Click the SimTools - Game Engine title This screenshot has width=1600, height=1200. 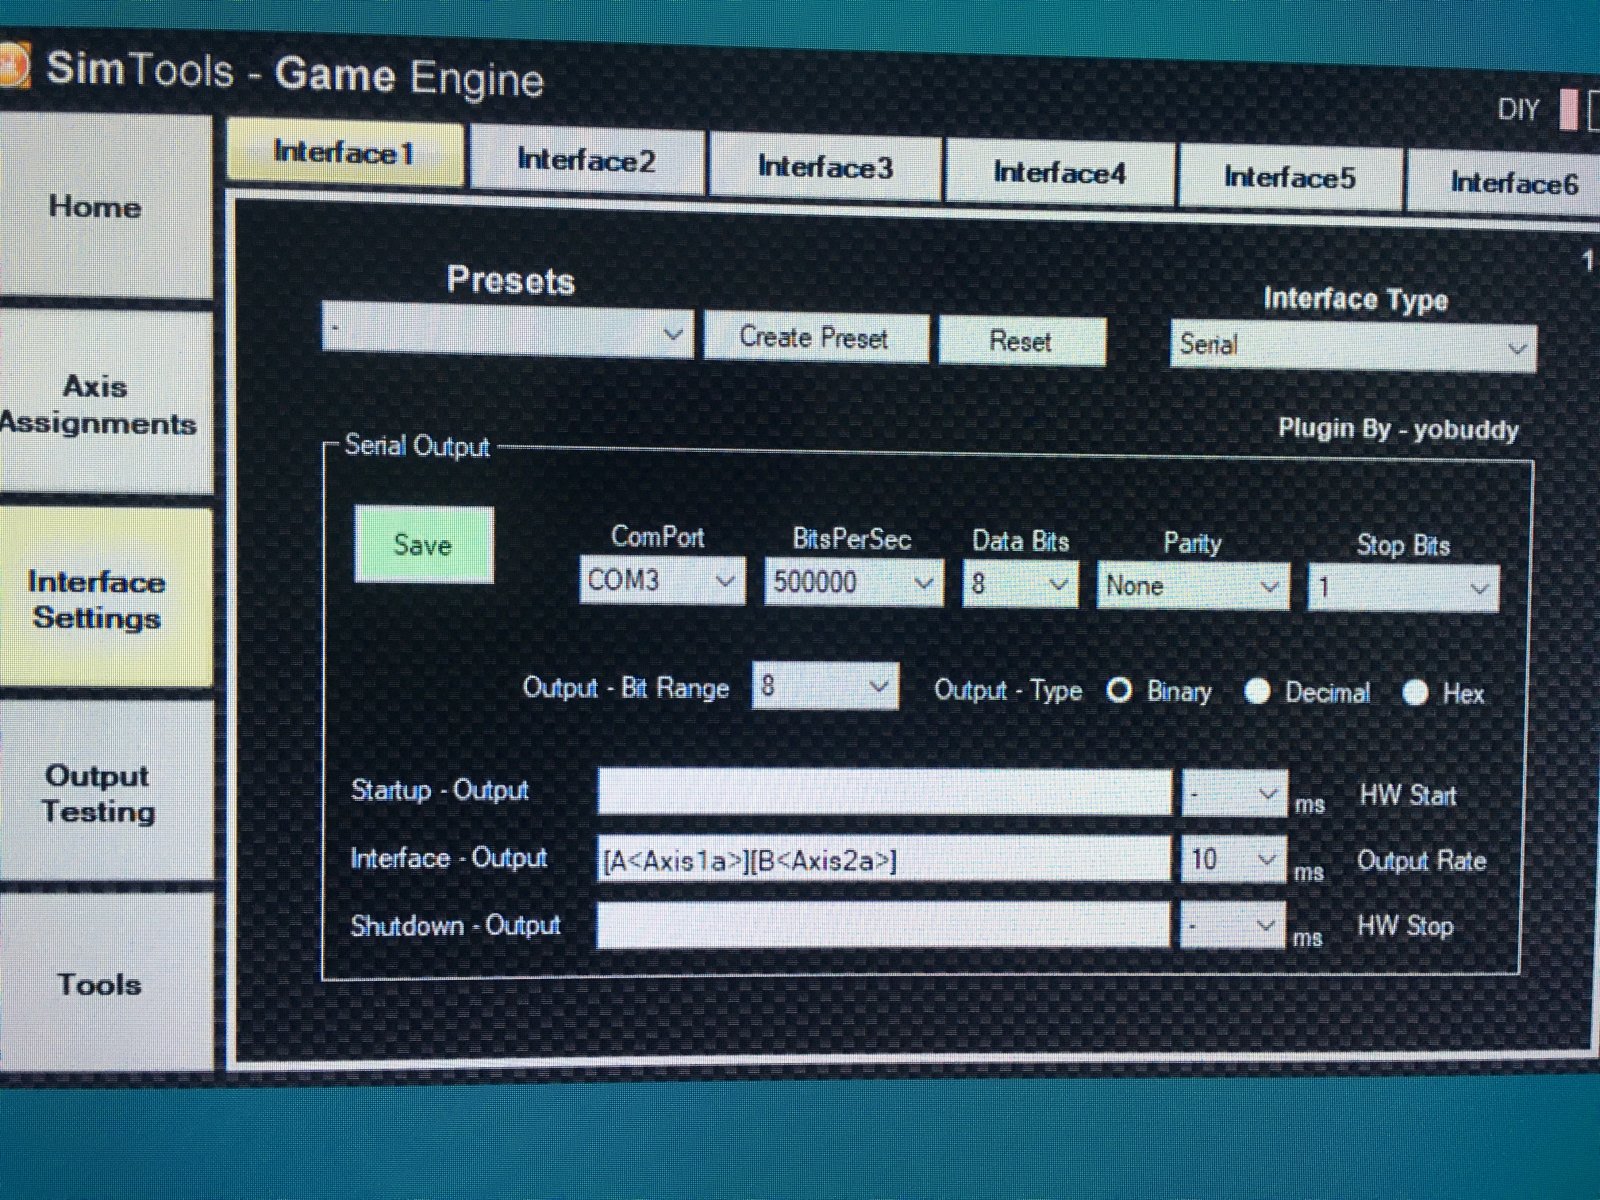tap(295, 74)
